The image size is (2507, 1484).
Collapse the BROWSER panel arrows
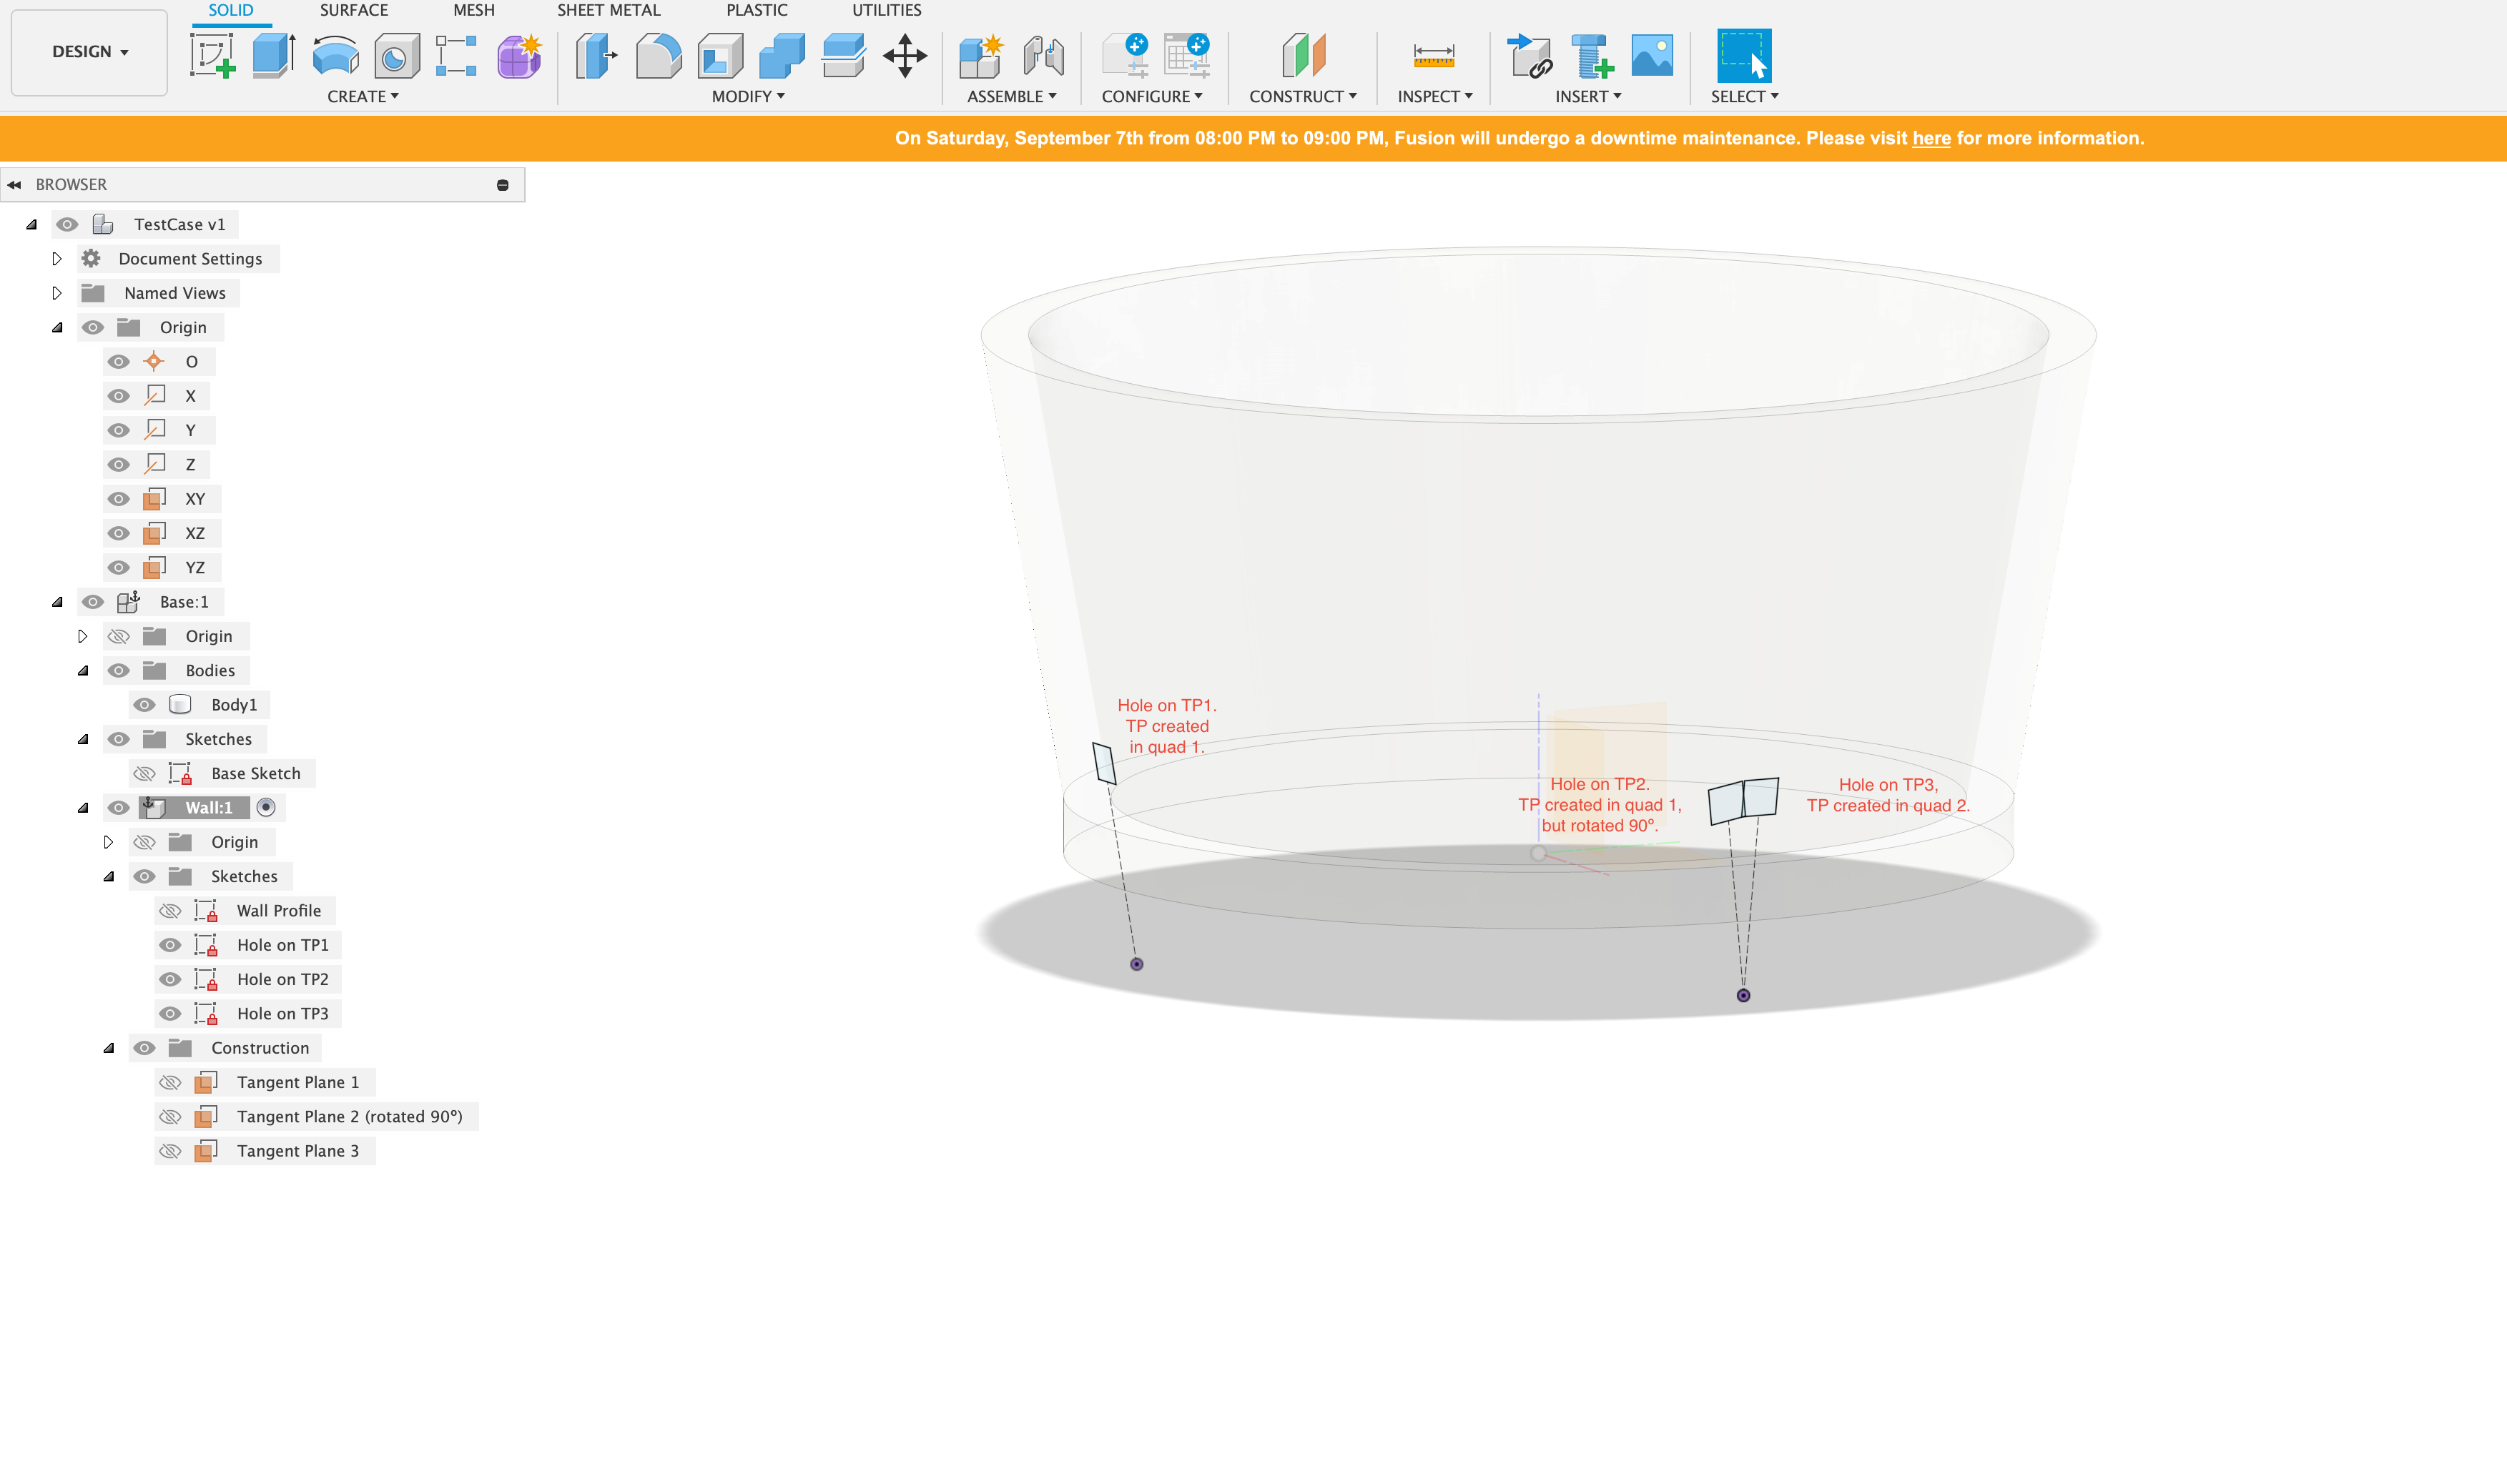[14, 185]
